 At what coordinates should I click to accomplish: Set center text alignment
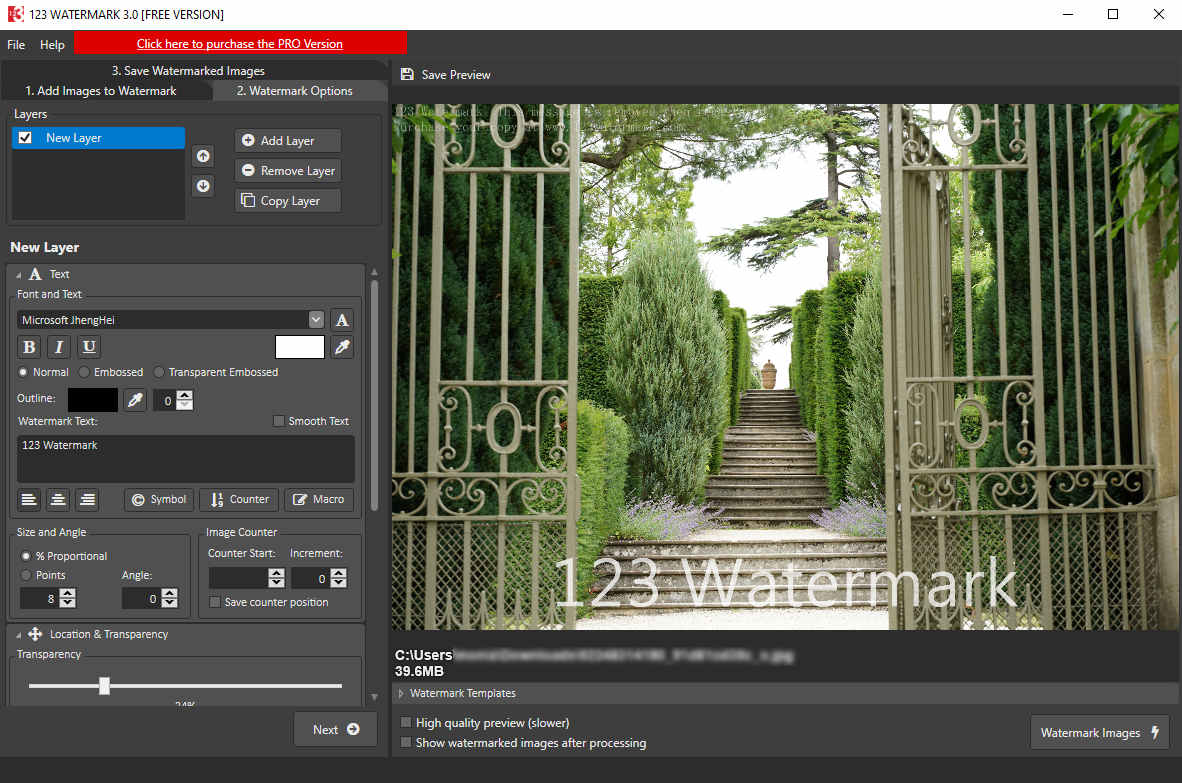click(x=58, y=499)
